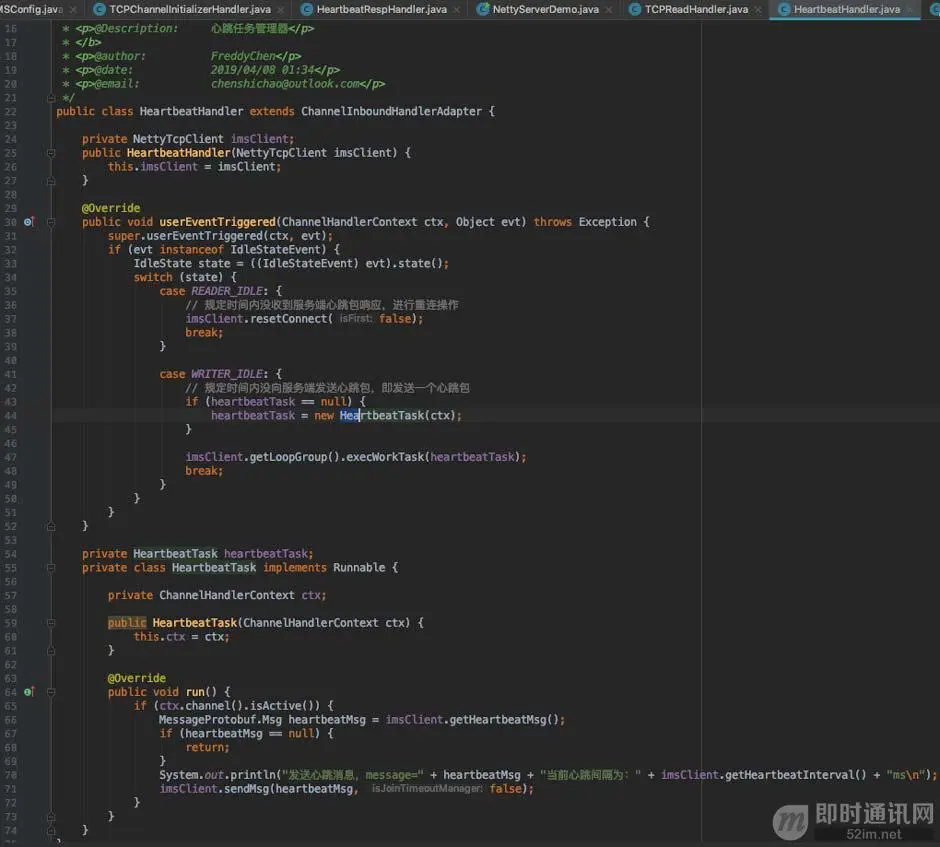Collapse the HeartbeatHandler constructor at line 25

click(x=51, y=153)
